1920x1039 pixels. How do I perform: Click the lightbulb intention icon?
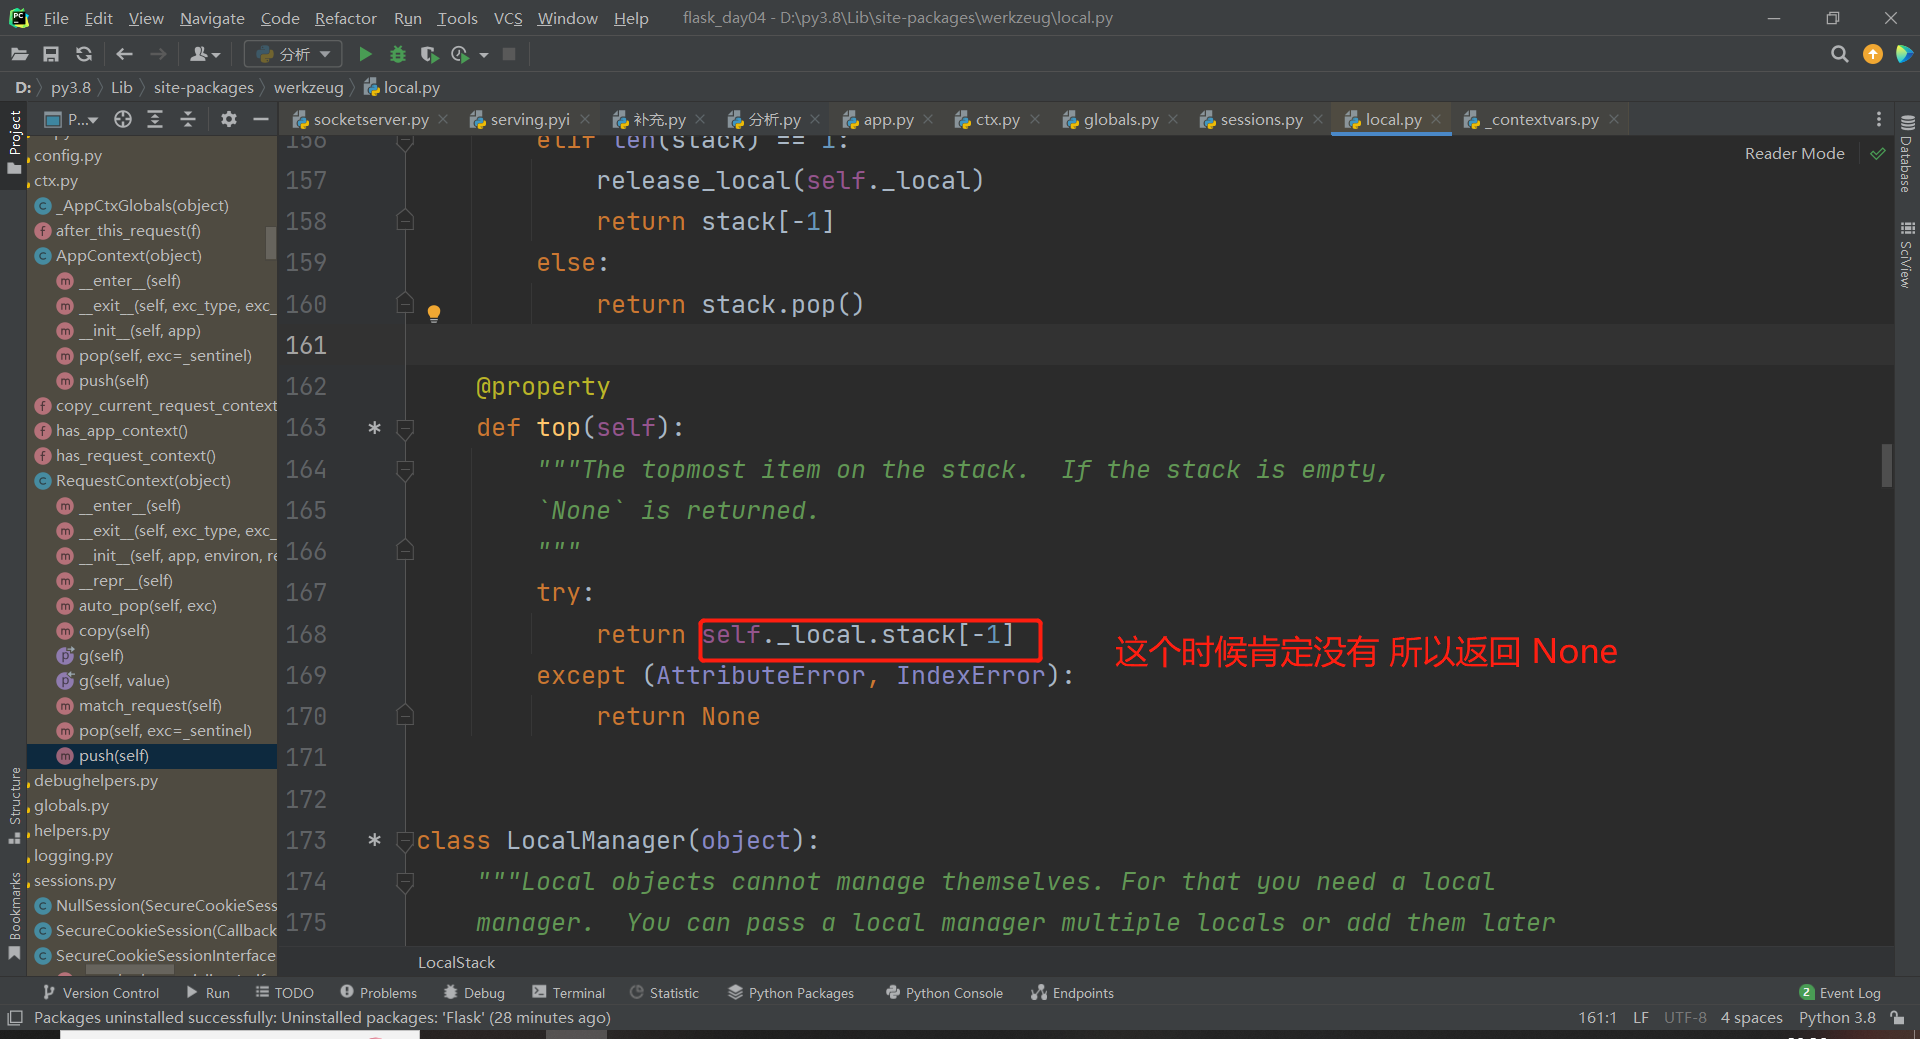[434, 314]
